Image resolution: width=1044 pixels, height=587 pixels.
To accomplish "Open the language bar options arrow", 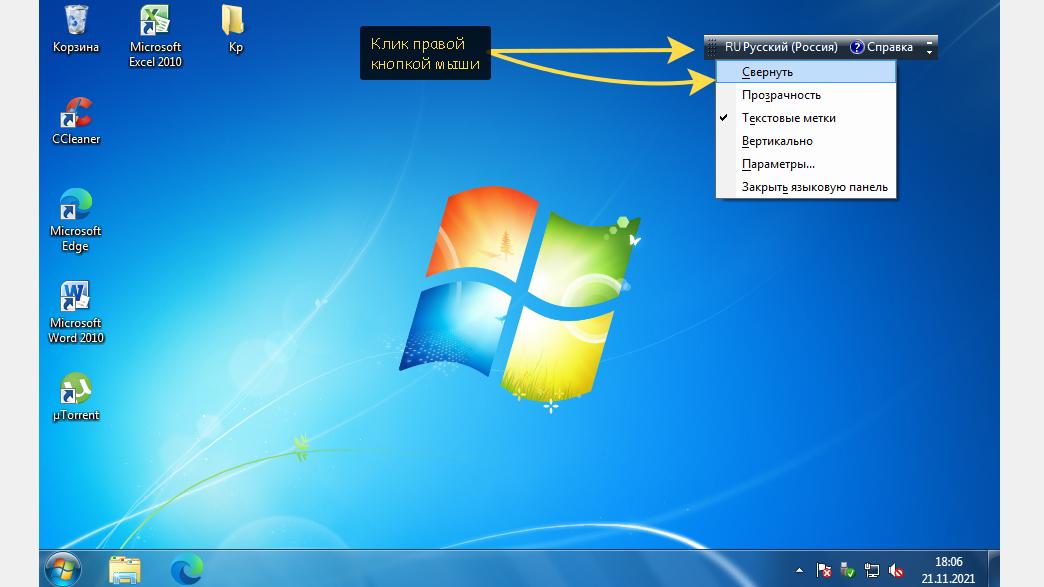I will point(929,52).
